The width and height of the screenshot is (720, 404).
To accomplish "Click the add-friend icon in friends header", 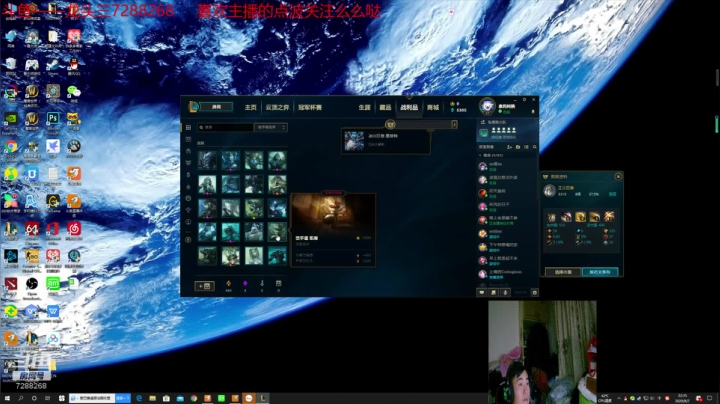I will (509, 147).
